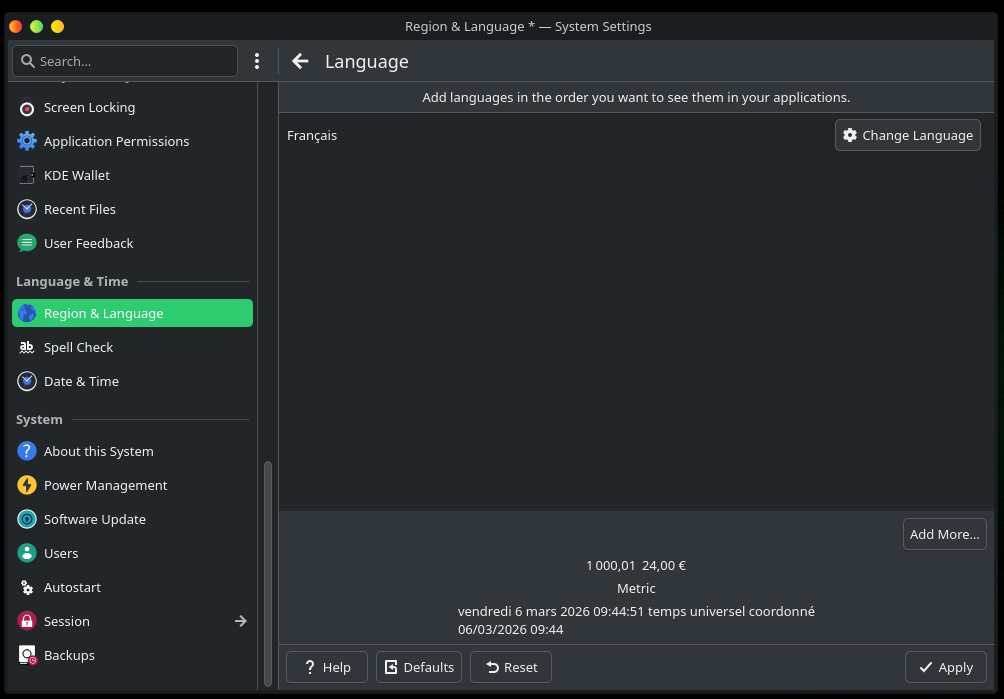This screenshot has height=699, width=1004.
Task: Focus the Search input field
Action: point(130,62)
